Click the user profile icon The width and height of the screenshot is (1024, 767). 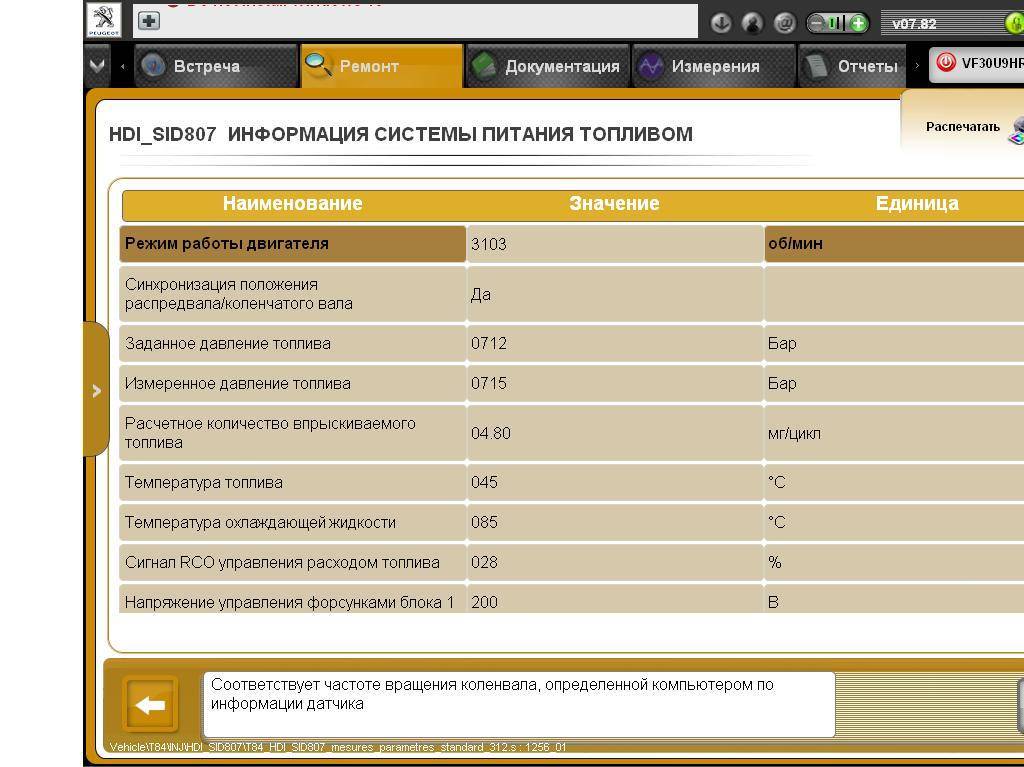click(x=753, y=23)
